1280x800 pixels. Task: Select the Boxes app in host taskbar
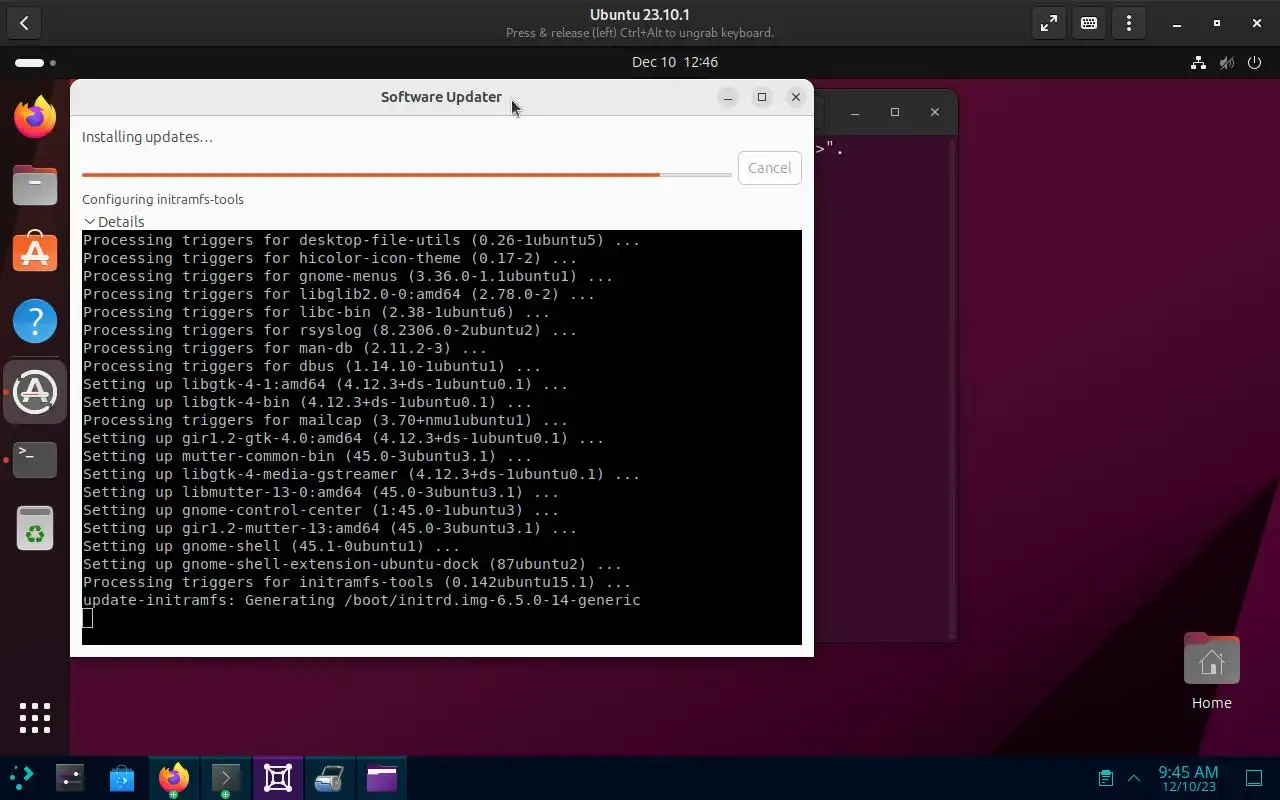277,778
